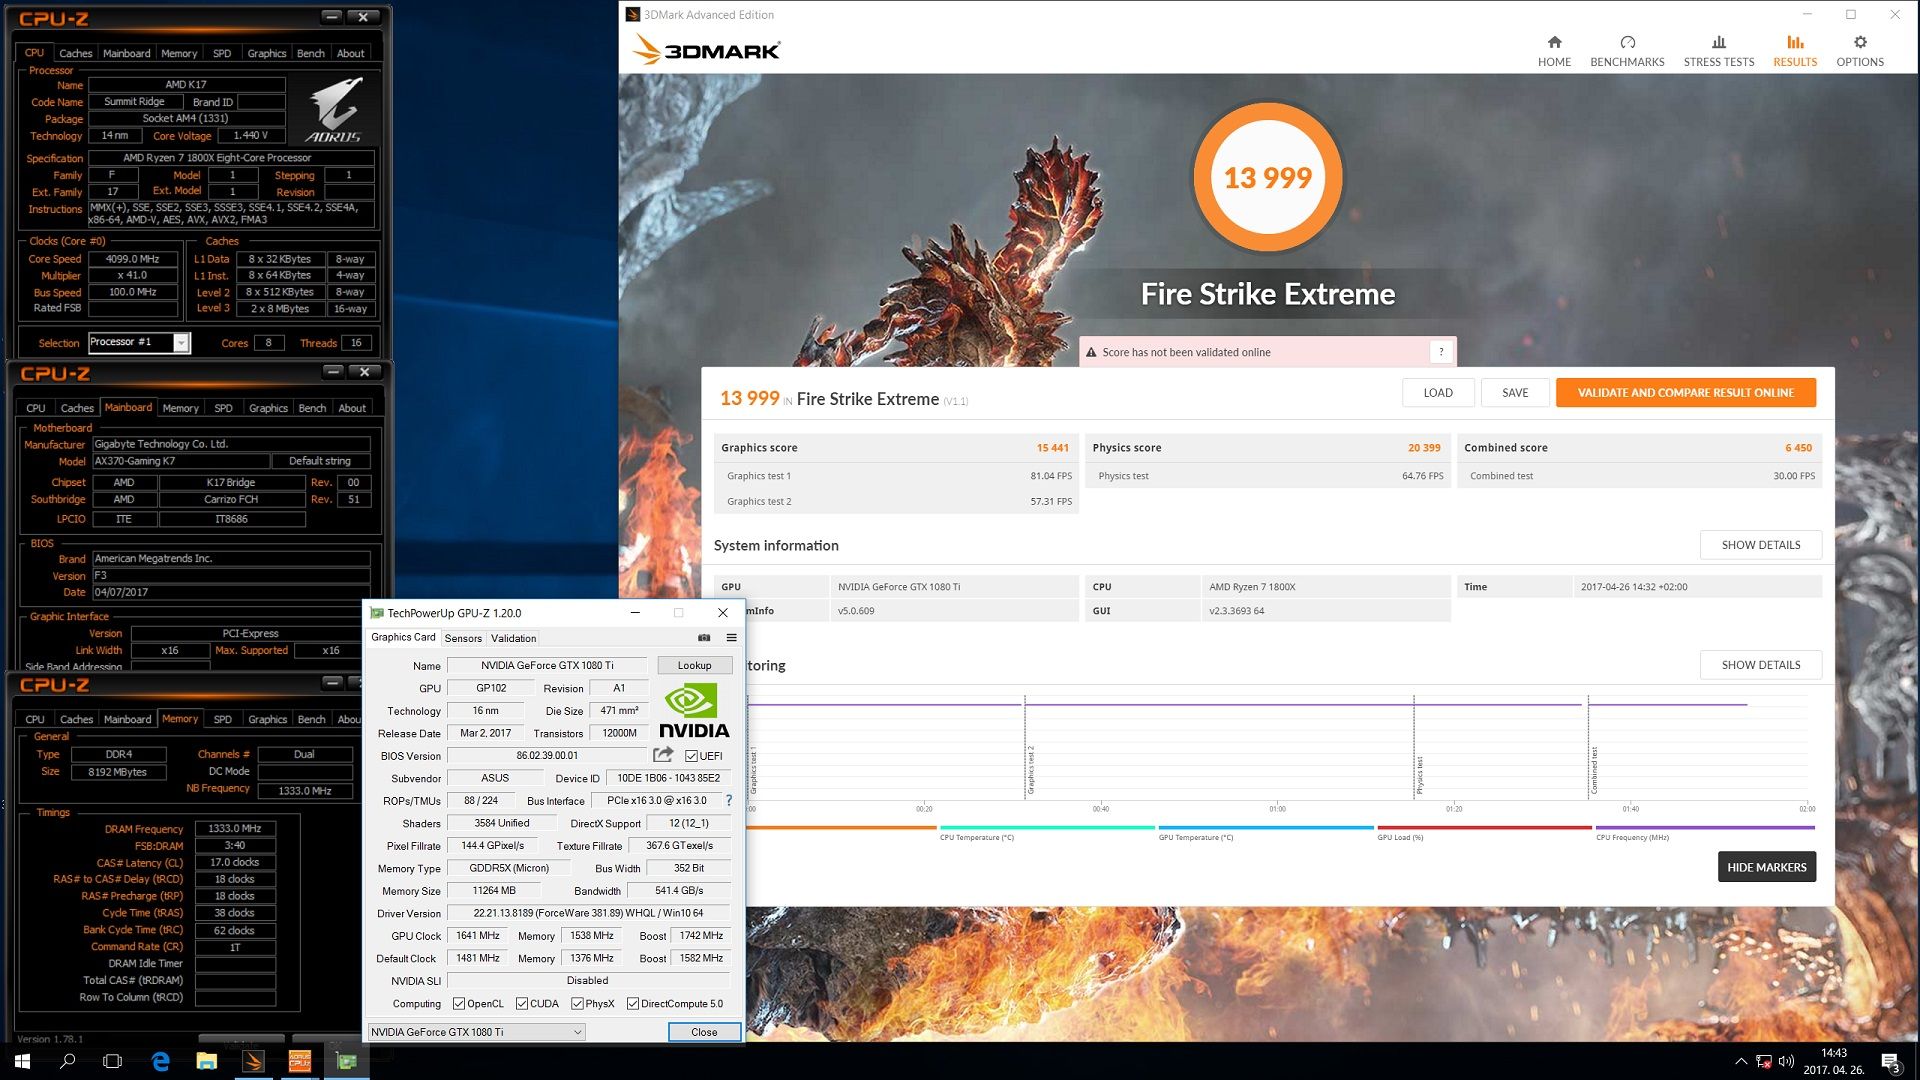Expand the Processor #1 selection dropdown

[181, 343]
